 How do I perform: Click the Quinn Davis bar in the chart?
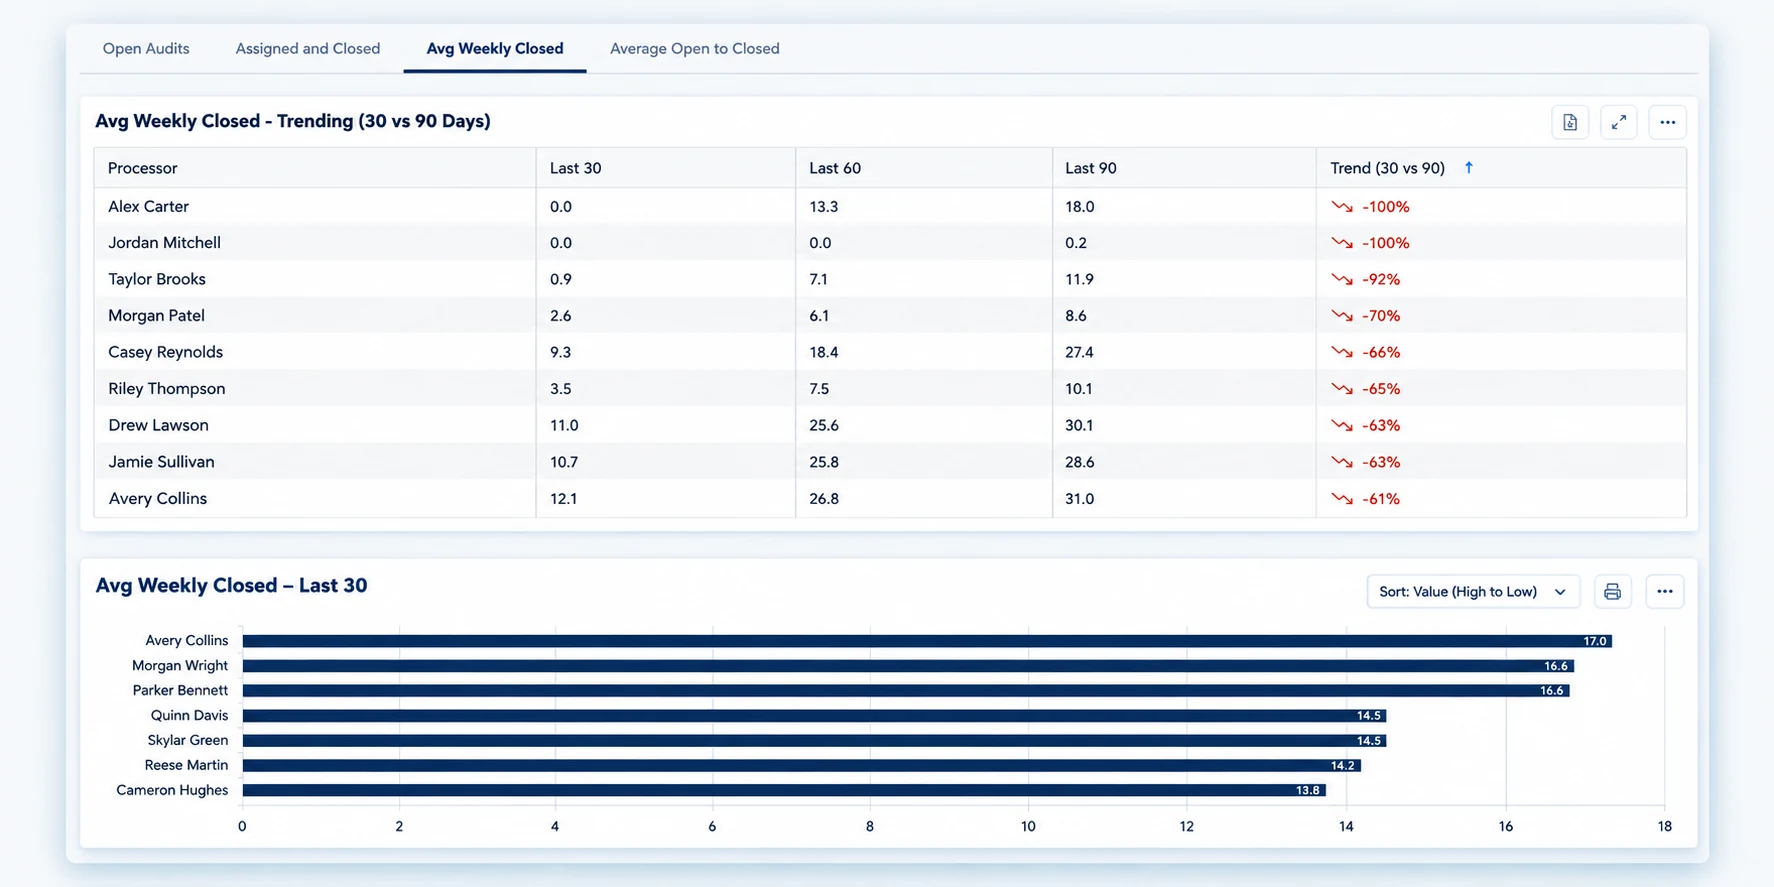[814, 716]
